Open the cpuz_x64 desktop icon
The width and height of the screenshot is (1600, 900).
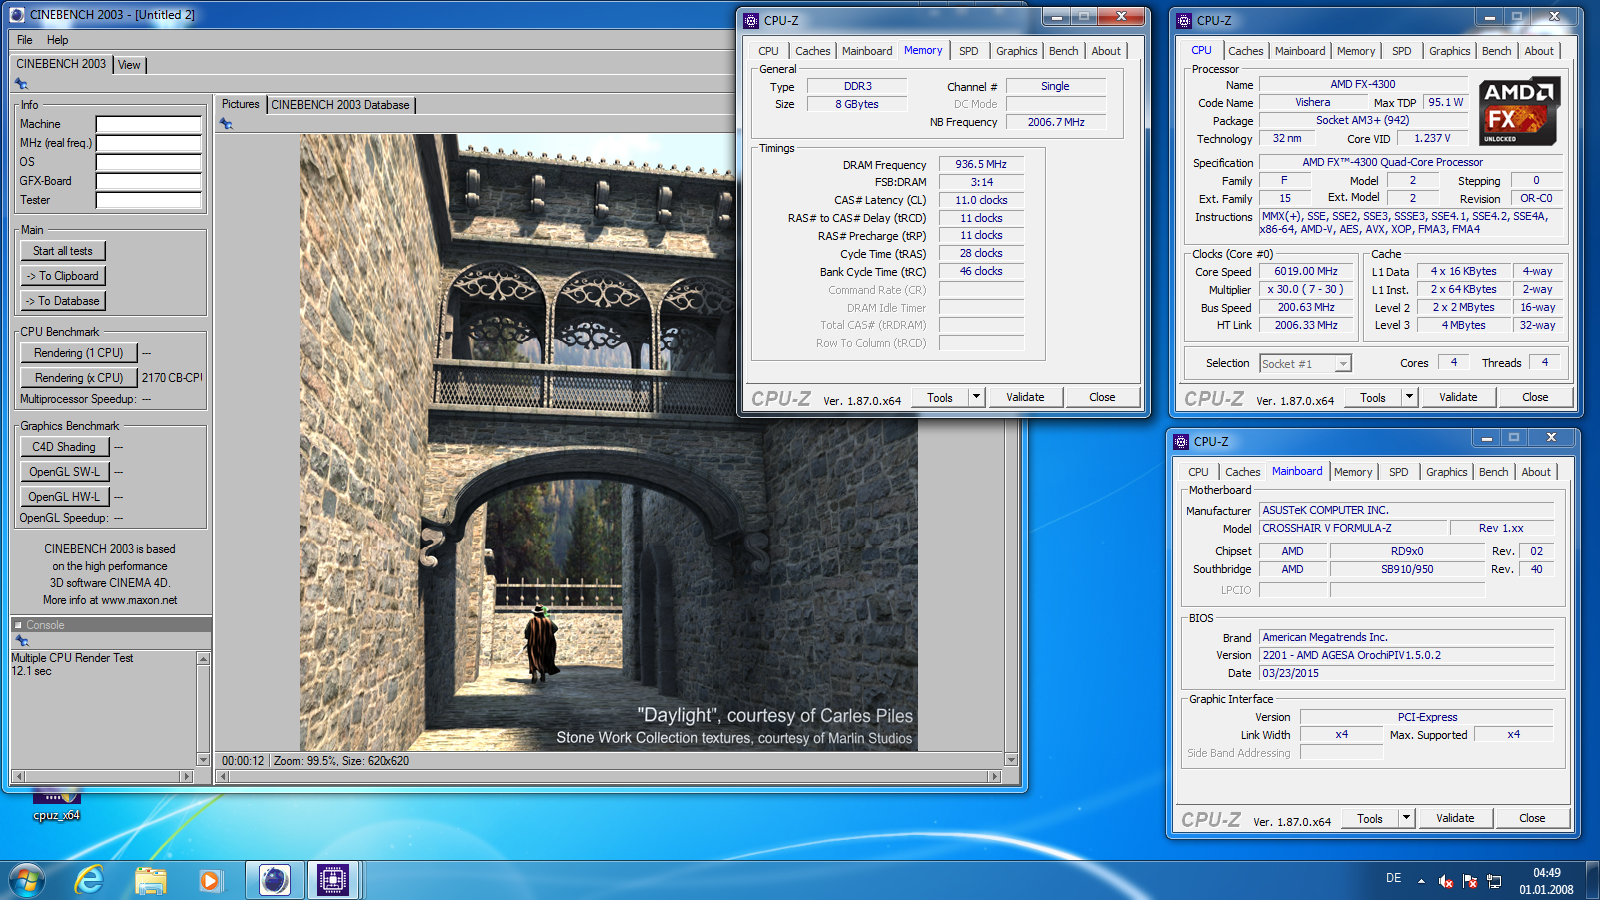click(x=56, y=806)
